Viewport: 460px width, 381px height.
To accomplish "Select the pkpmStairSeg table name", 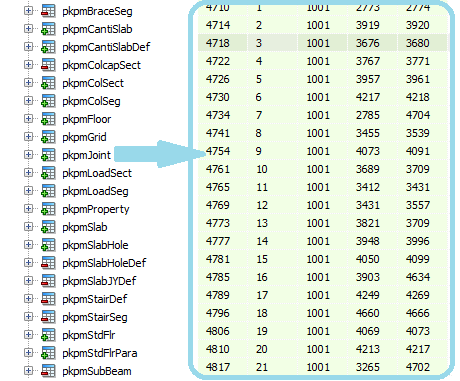I will click(x=95, y=317).
